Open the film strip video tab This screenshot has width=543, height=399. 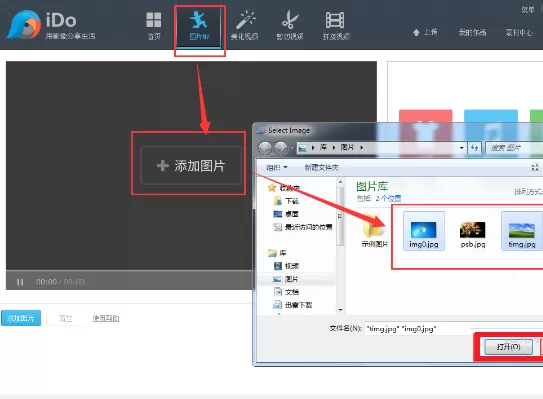coord(336,26)
